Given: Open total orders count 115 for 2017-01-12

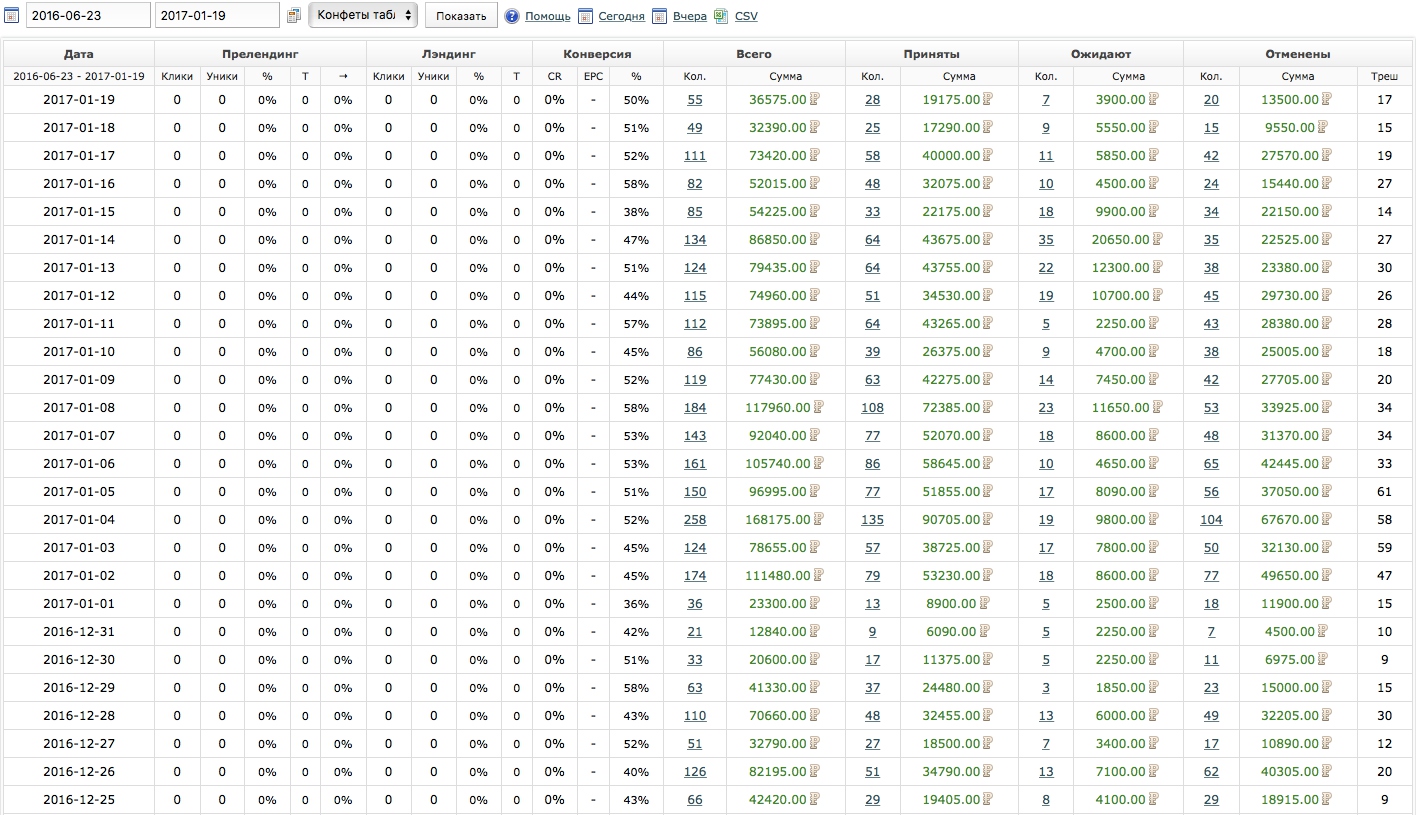Looking at the screenshot, I should click(695, 296).
